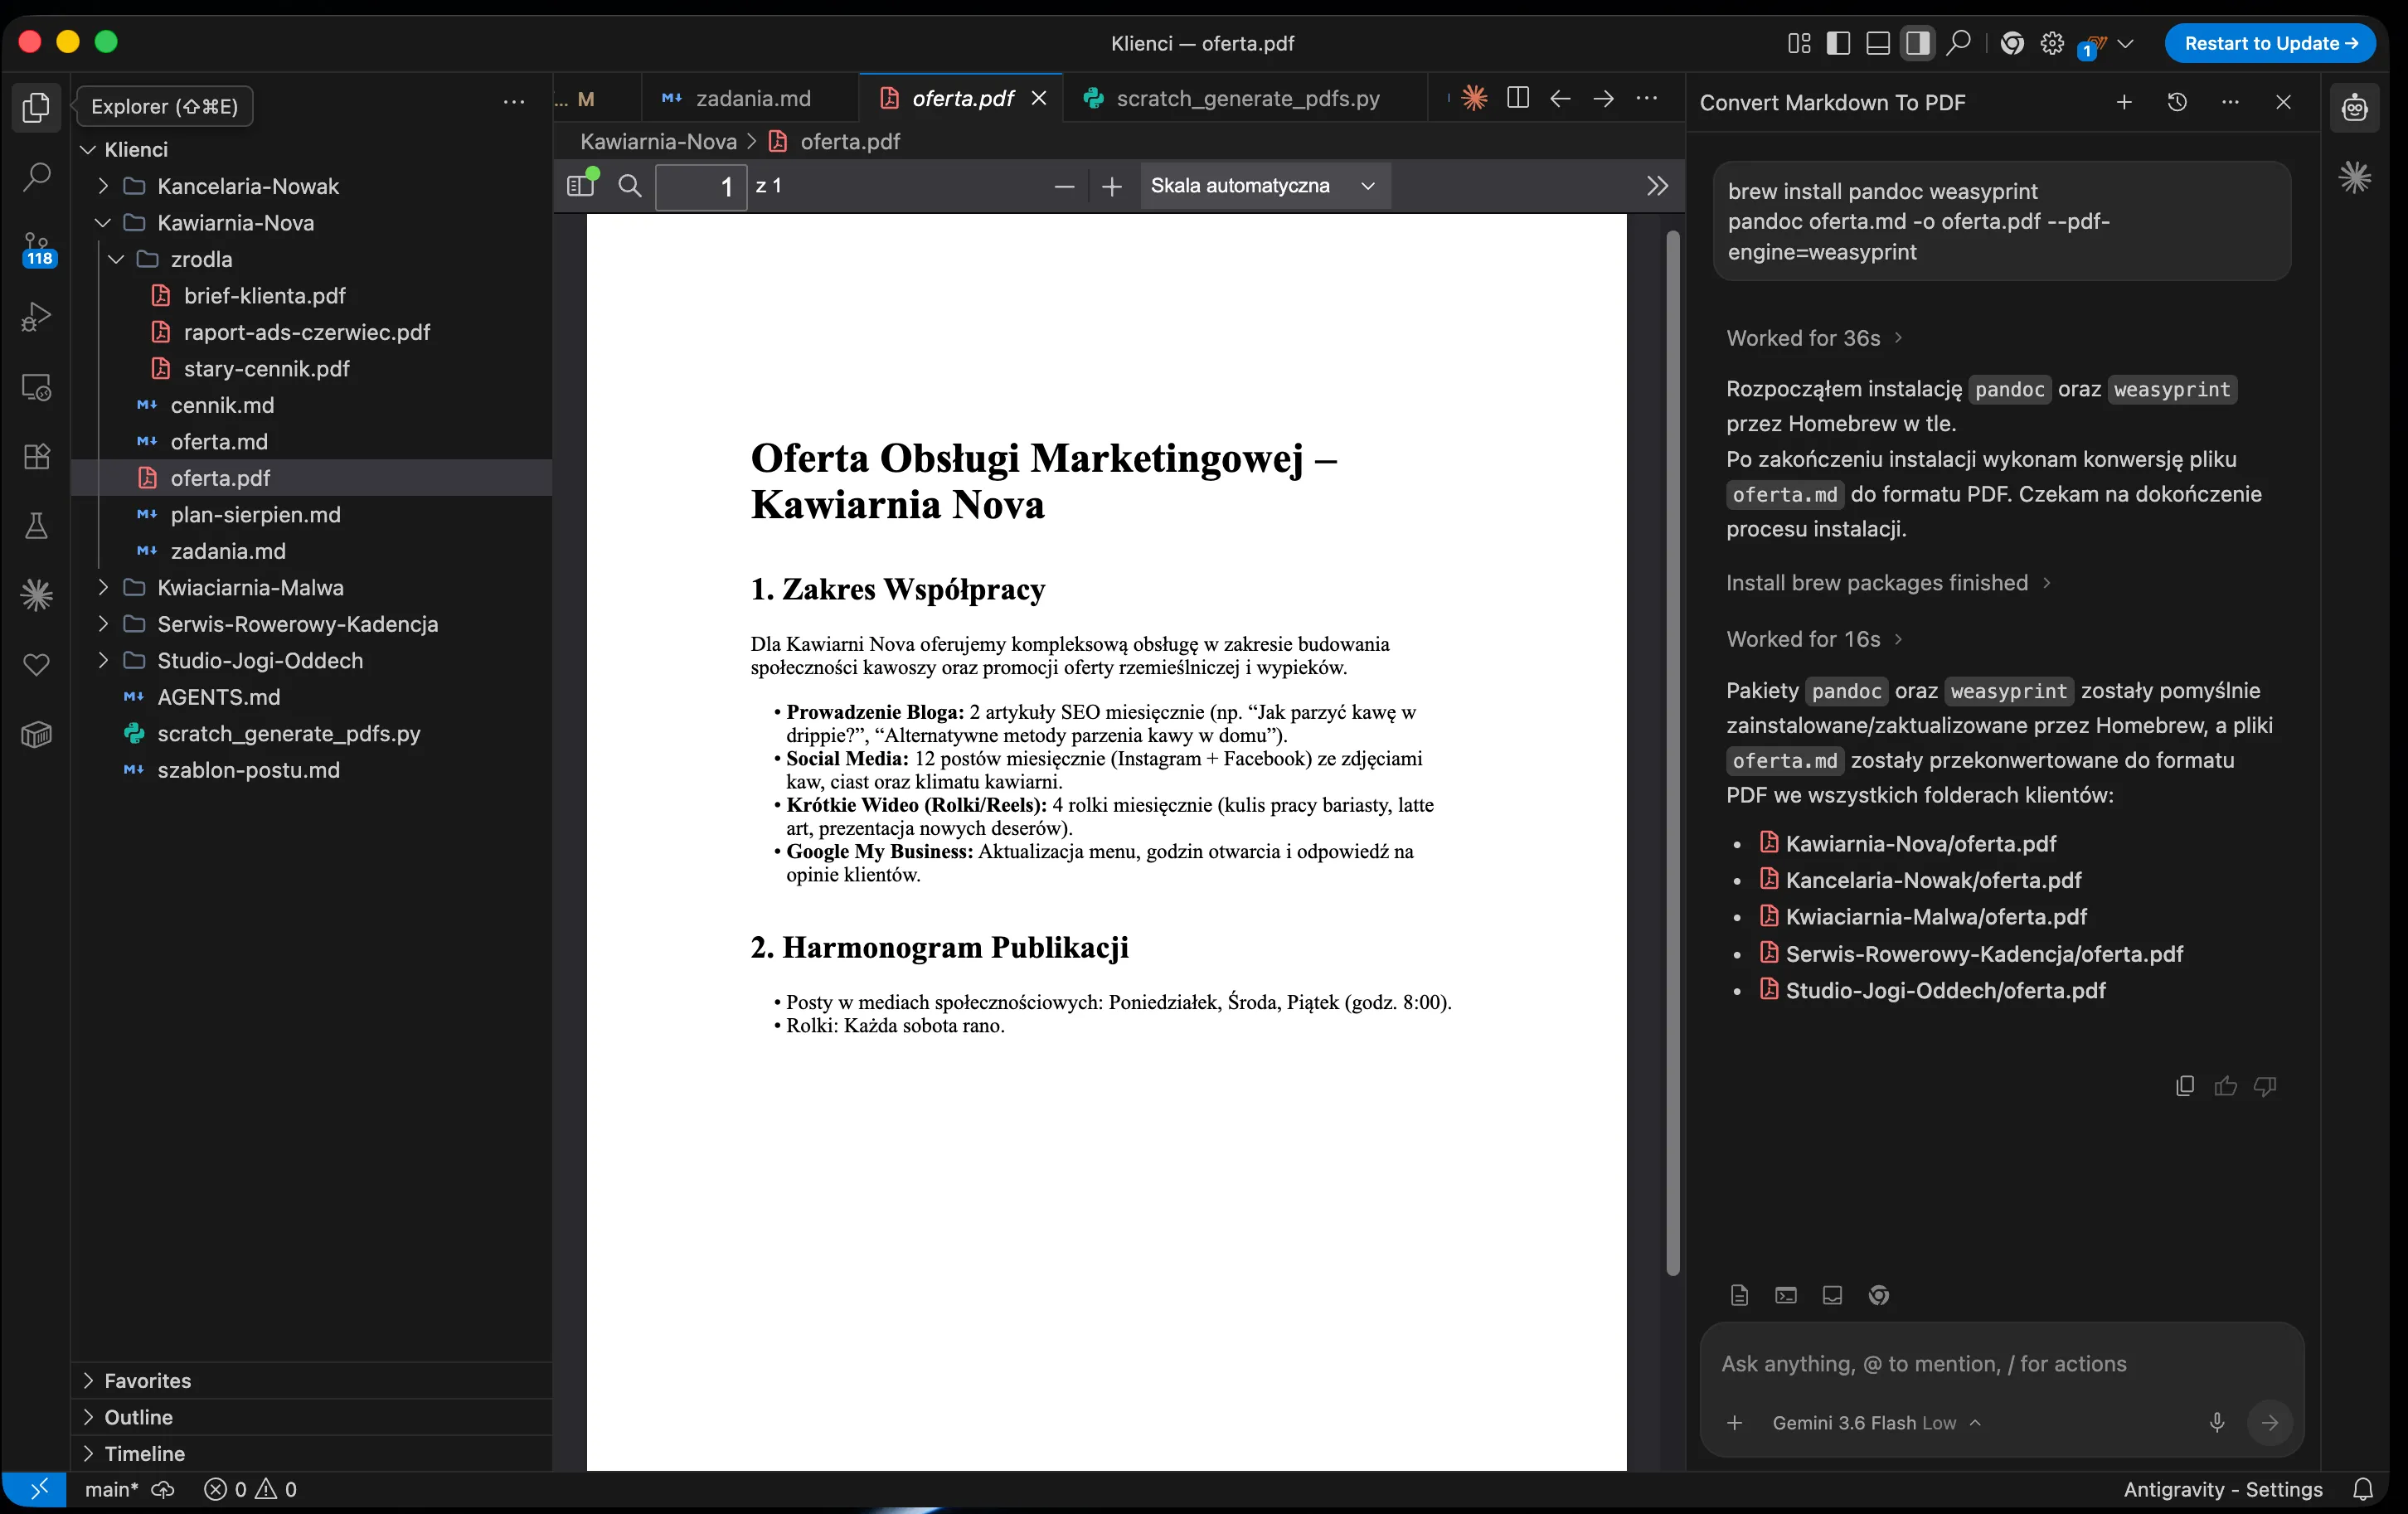The image size is (2408, 1514).
Task: Toggle the bottom panel layout icon
Action: click(1878, 43)
